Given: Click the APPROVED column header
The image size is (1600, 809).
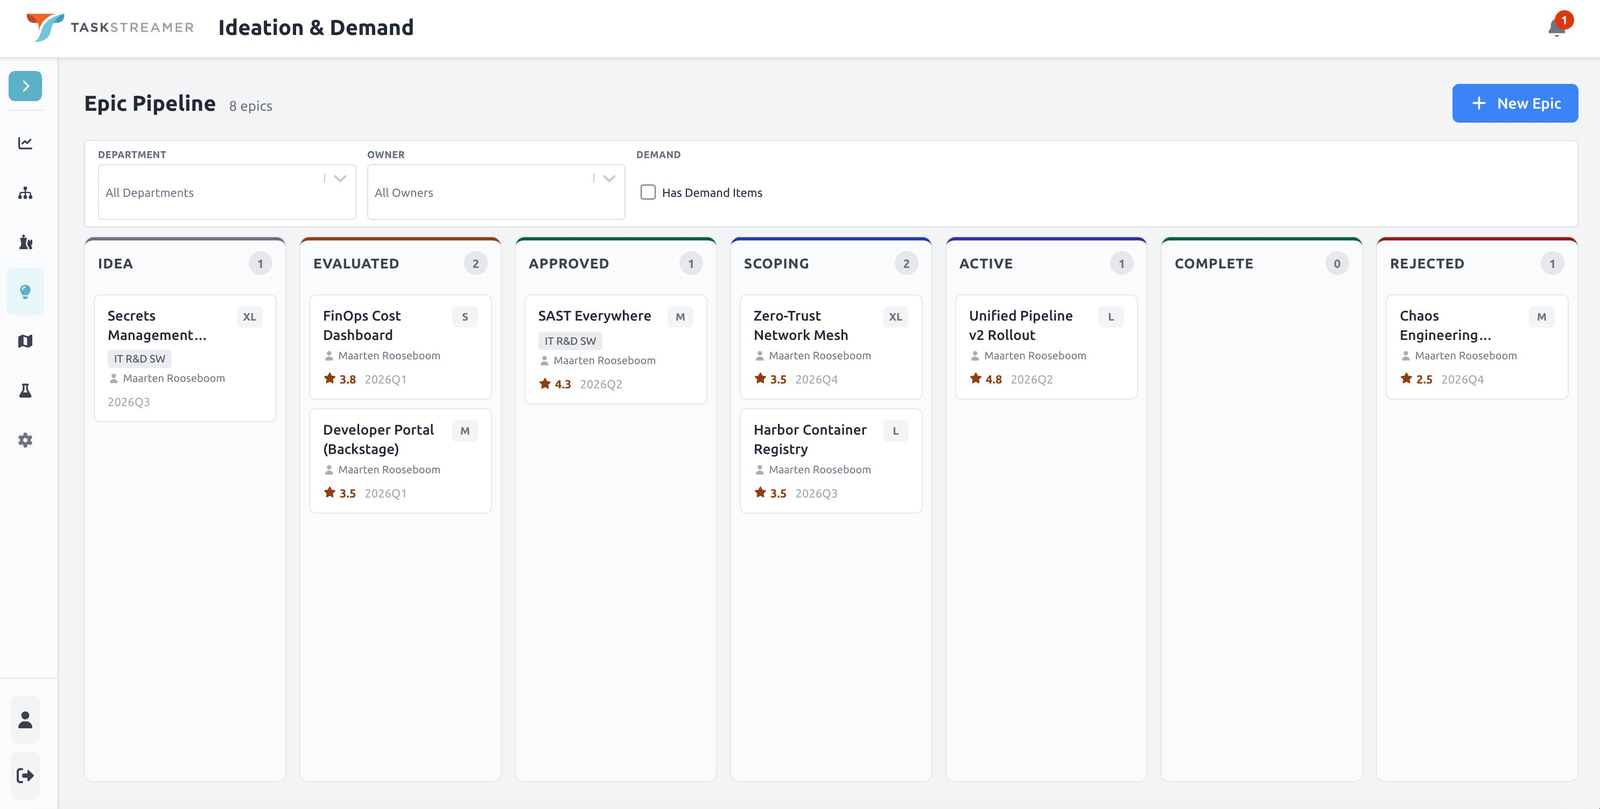Looking at the screenshot, I should point(569,264).
